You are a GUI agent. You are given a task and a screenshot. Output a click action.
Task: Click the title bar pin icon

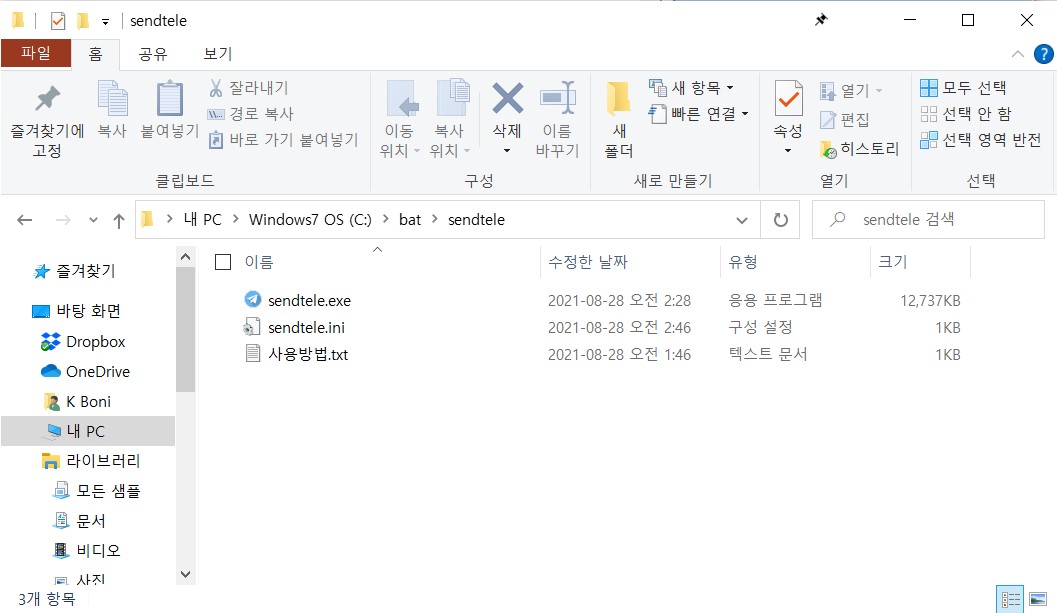pyautogui.click(x=821, y=20)
